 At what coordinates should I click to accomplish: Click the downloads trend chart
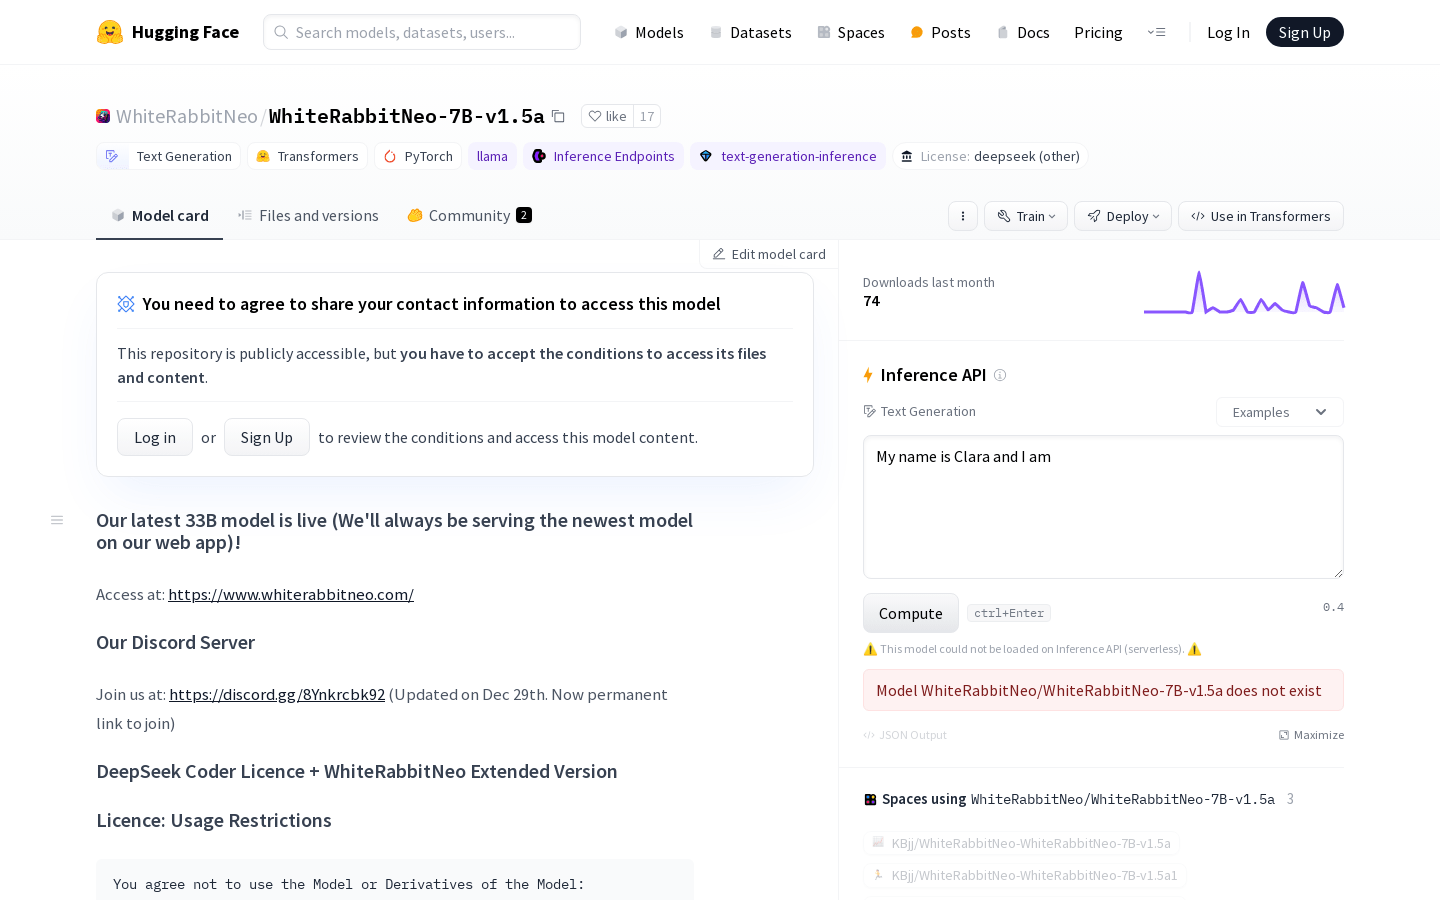click(1243, 293)
